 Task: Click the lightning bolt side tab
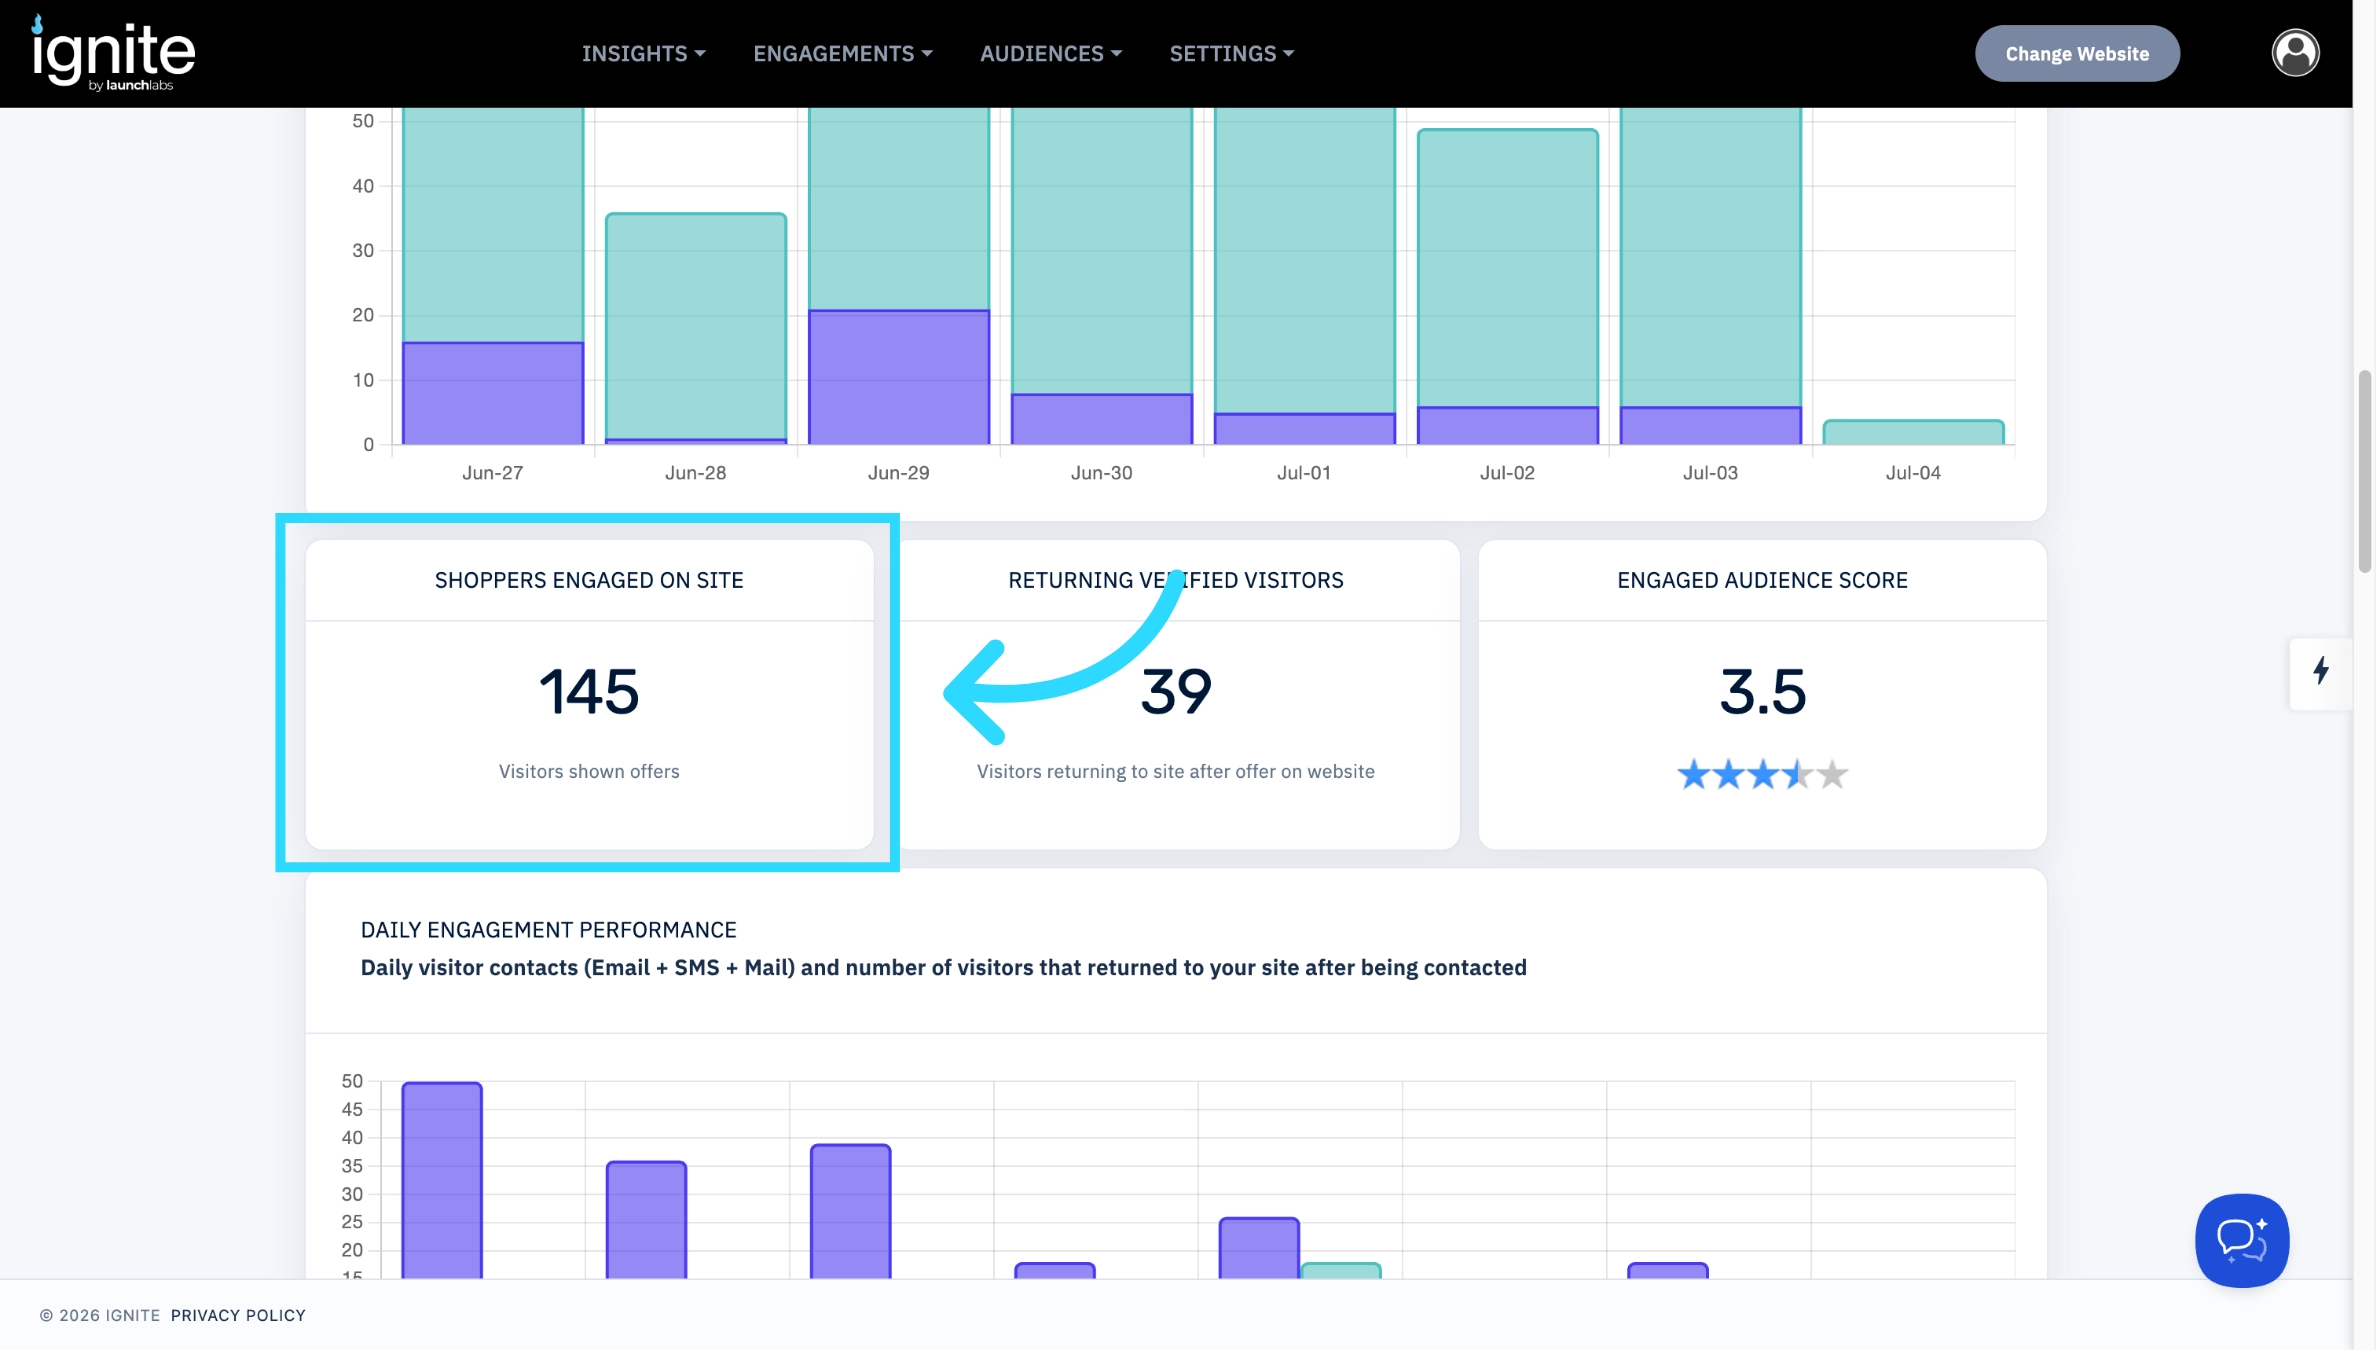tap(2321, 672)
